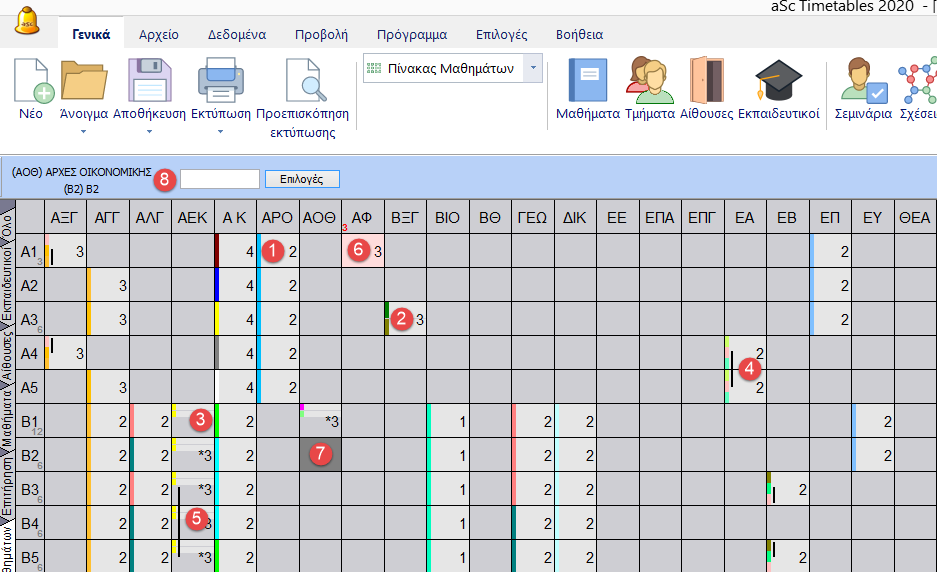Expand the arrow below Αποθήκευση
The height and width of the screenshot is (572, 937).
[x=150, y=131]
